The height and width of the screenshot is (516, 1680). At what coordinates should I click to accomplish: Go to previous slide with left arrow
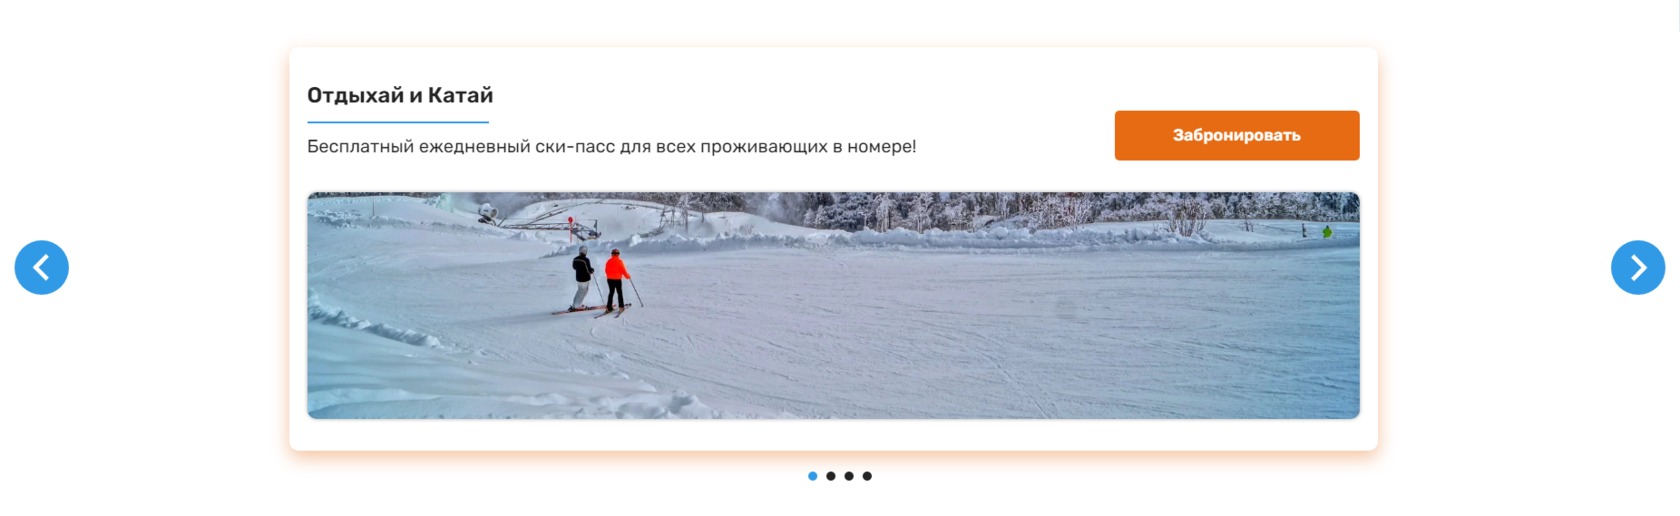tap(41, 267)
